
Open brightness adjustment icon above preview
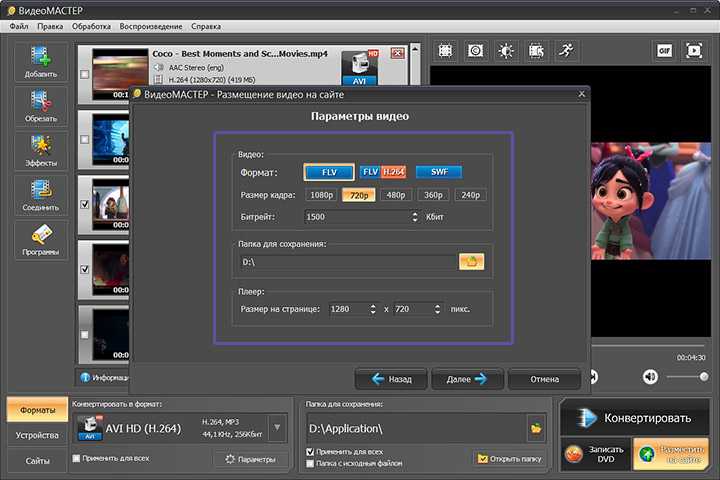(x=506, y=51)
